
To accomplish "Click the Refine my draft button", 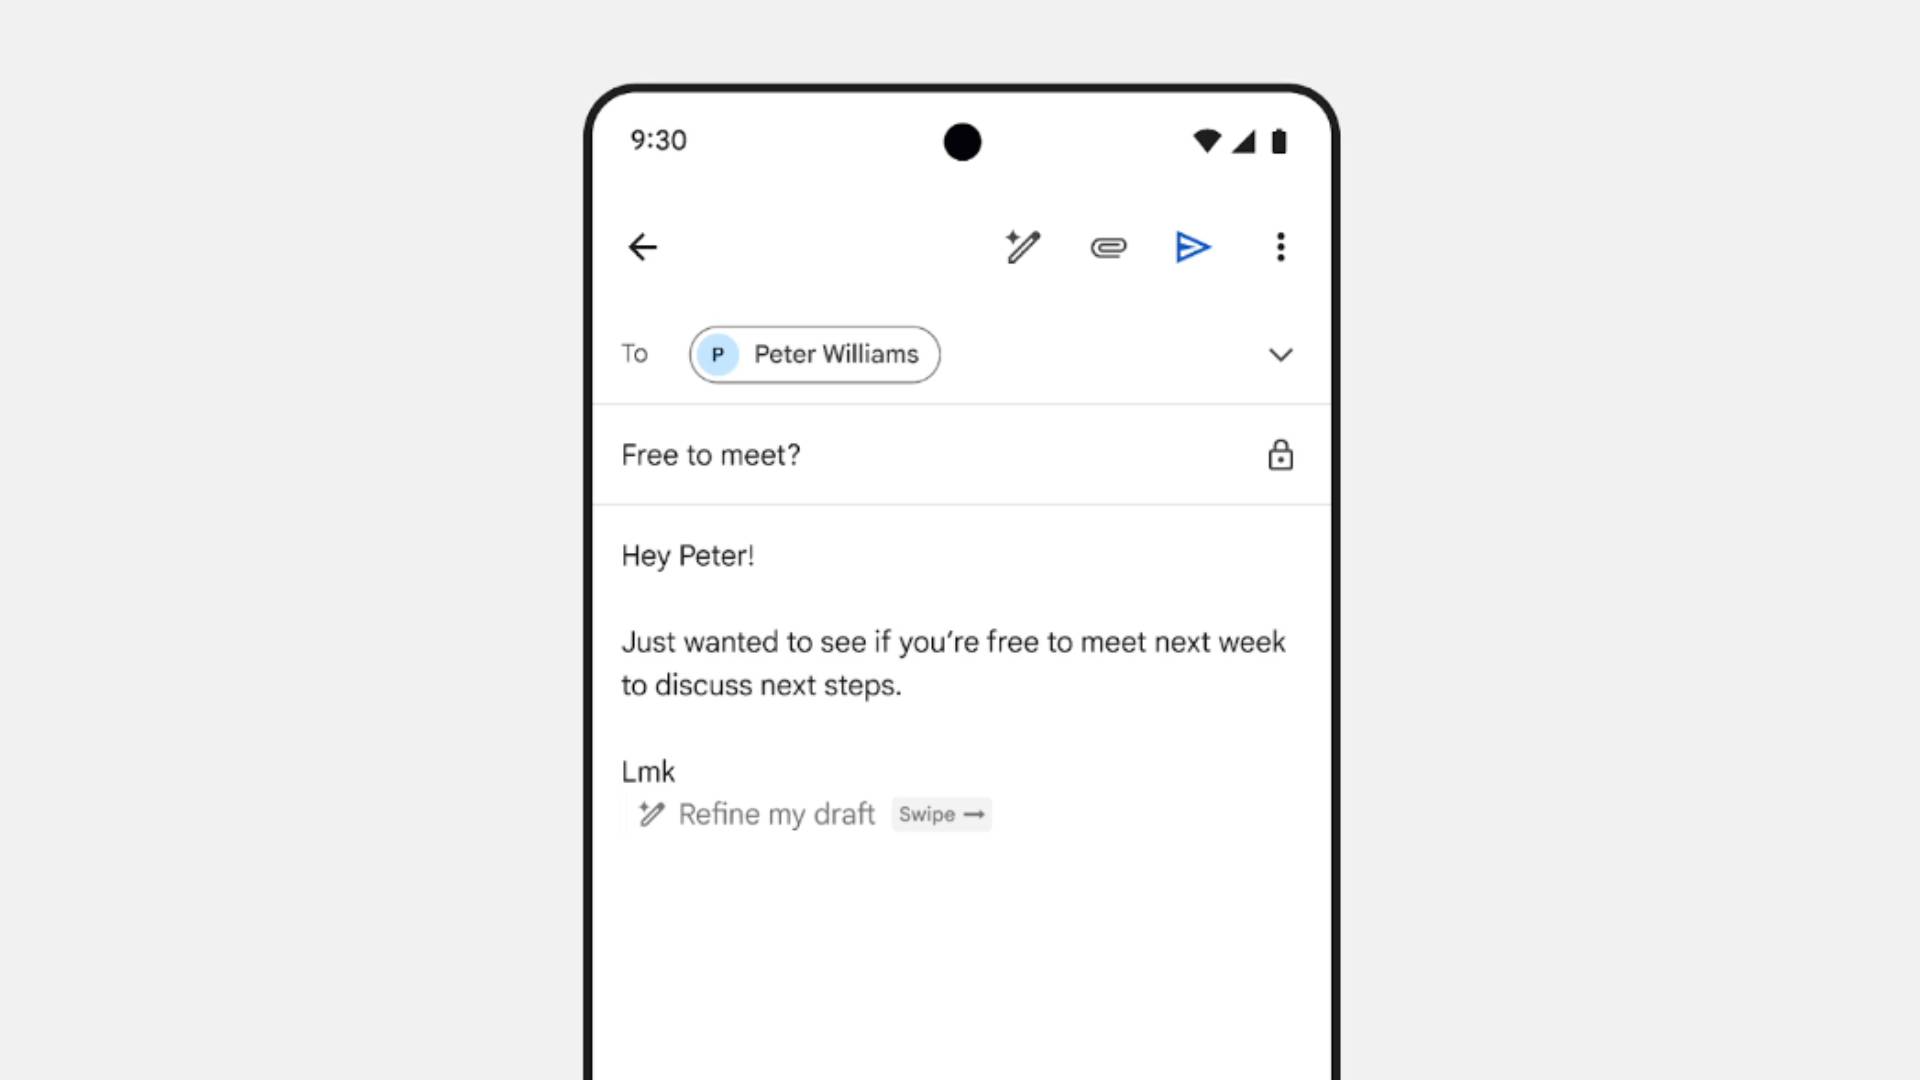I will click(771, 814).
